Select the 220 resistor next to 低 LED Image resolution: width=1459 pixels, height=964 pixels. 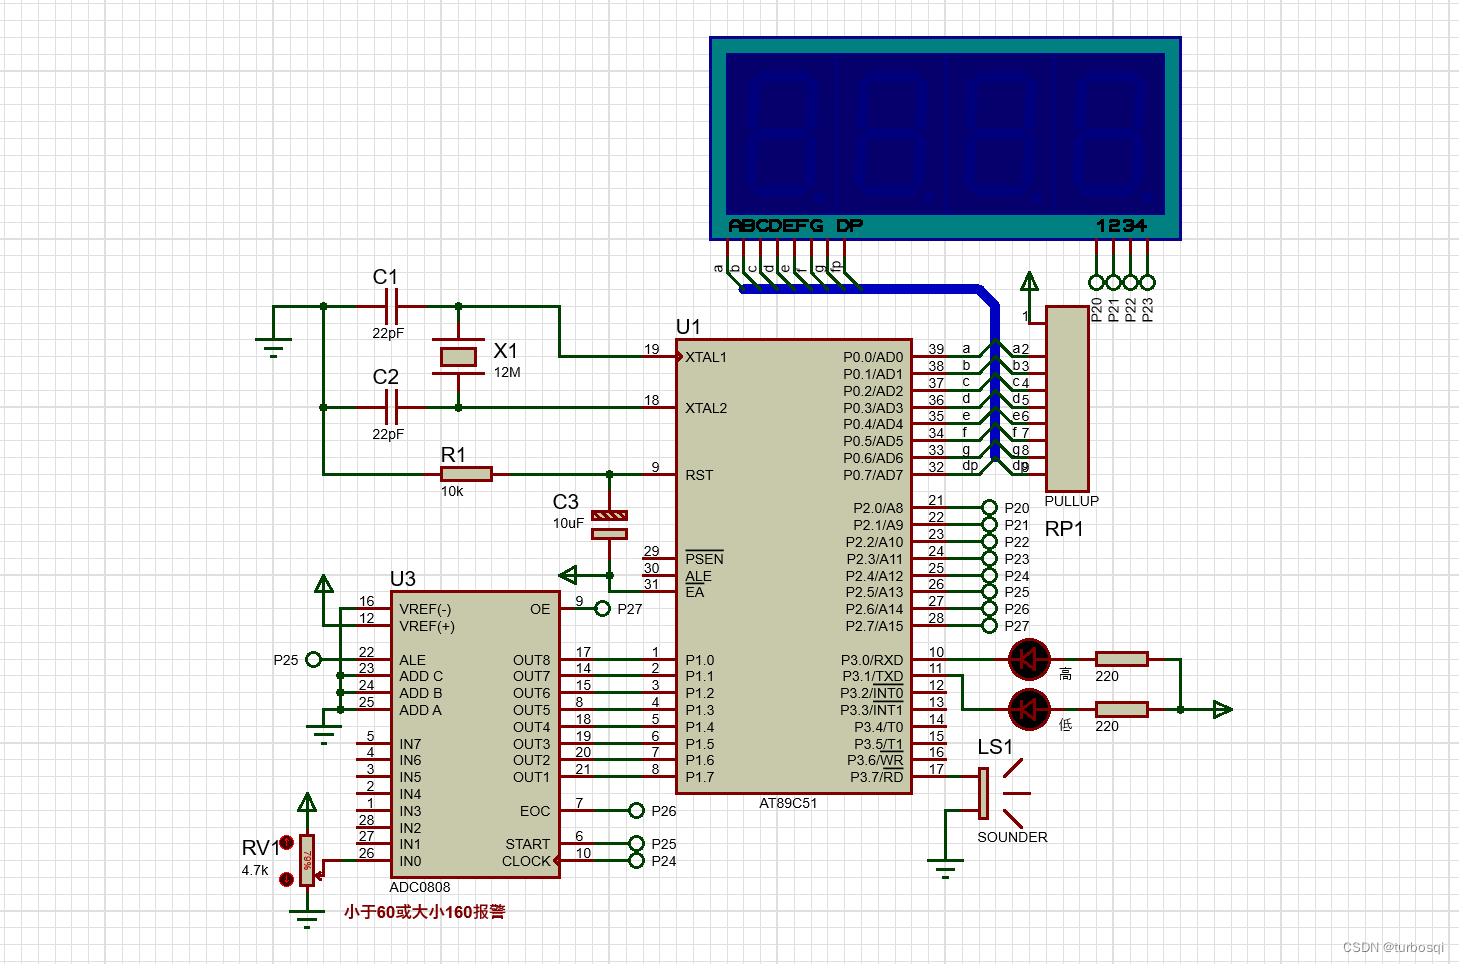coord(1121,709)
